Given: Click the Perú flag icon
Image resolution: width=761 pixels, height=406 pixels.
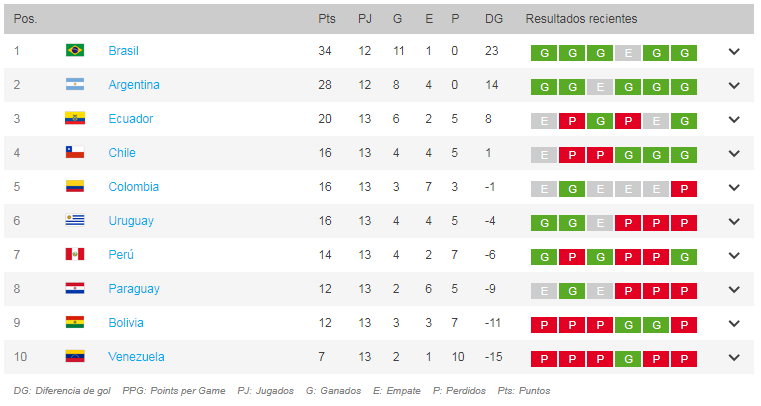Looking at the screenshot, I should (74, 255).
